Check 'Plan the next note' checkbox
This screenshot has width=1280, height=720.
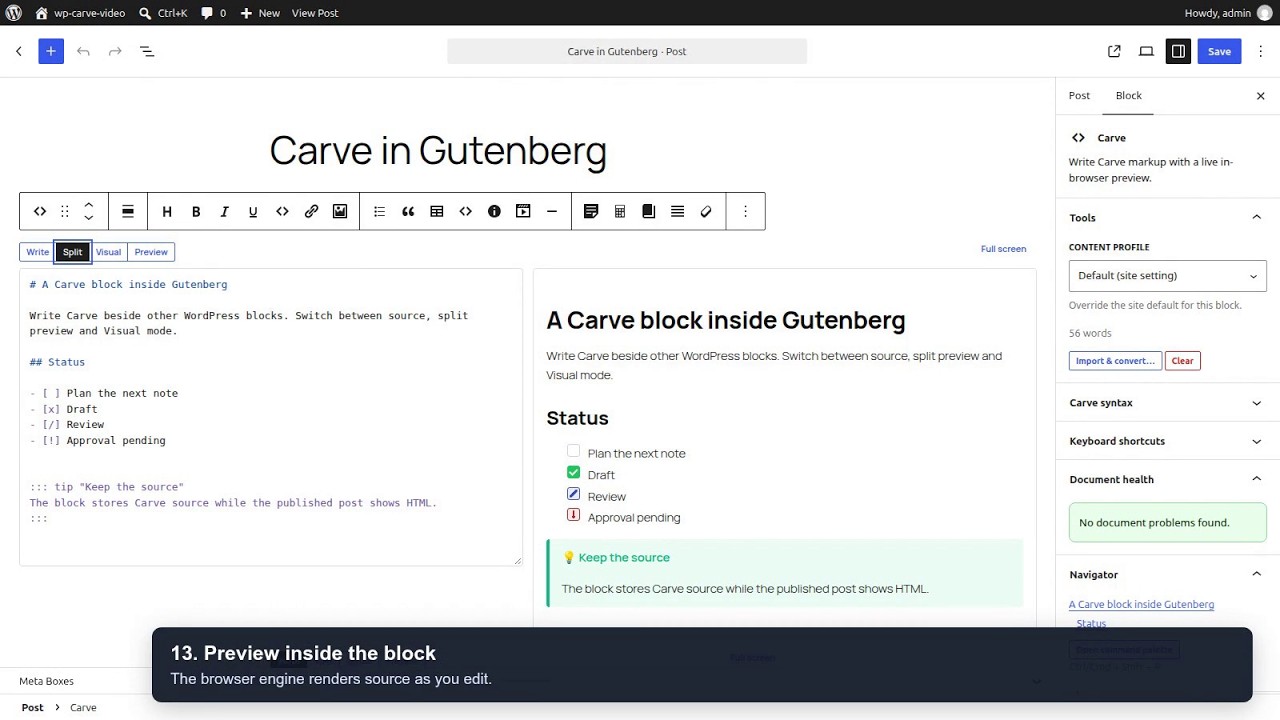(573, 451)
